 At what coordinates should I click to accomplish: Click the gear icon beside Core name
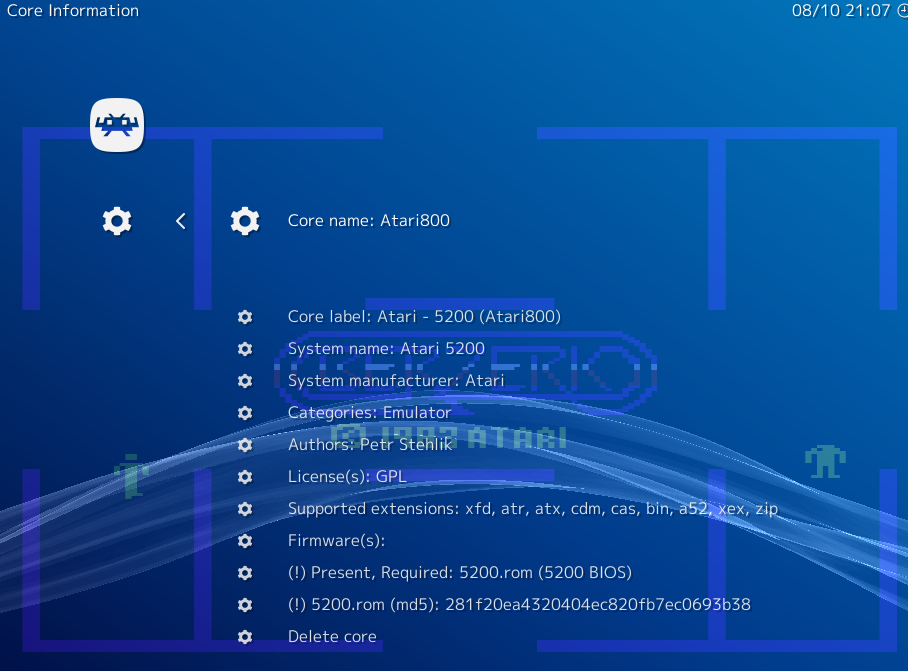[x=245, y=221]
